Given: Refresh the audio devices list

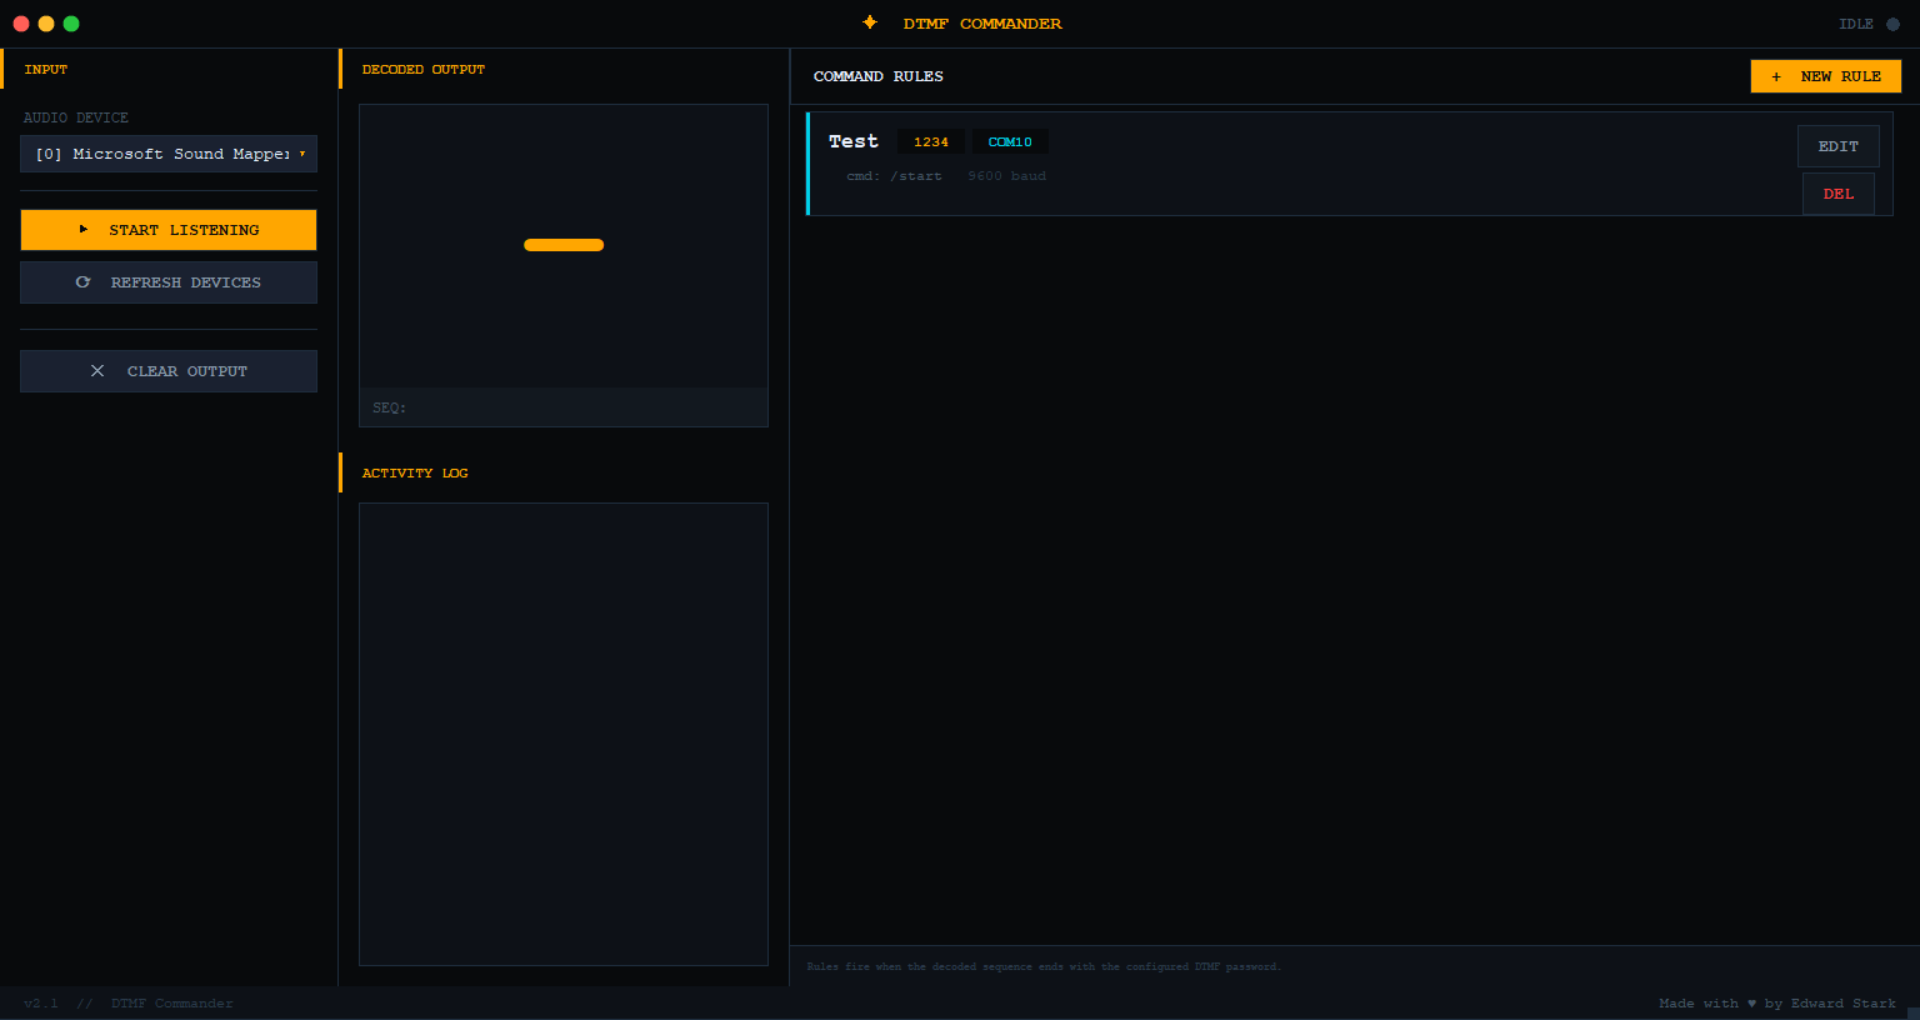Looking at the screenshot, I should [169, 282].
